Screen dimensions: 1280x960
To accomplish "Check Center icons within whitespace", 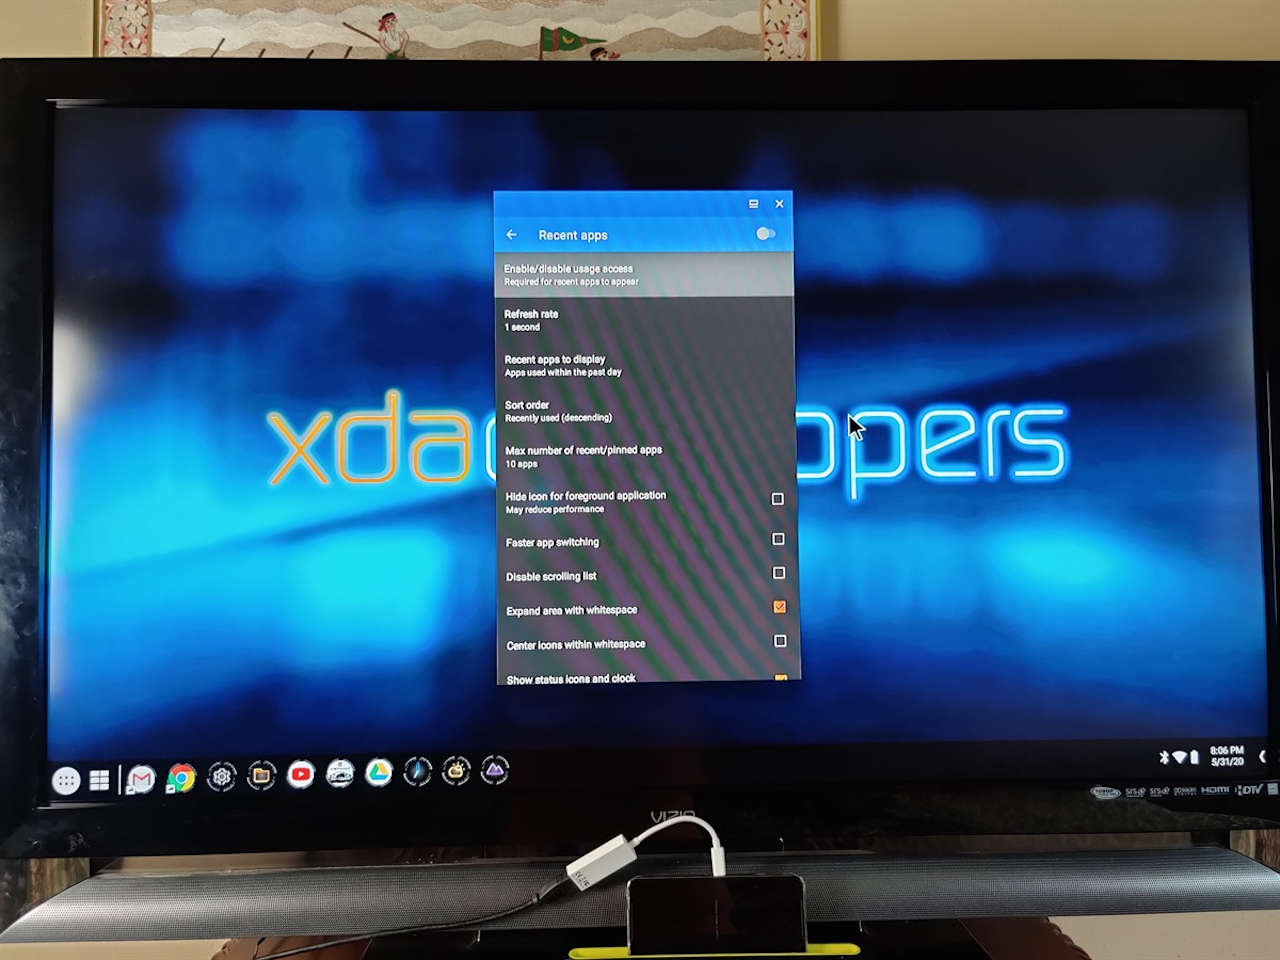I will tap(781, 641).
